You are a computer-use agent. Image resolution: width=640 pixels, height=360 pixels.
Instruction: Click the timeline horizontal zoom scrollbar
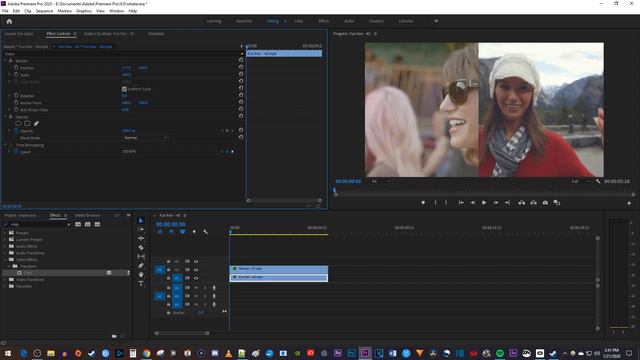(x=182, y=333)
